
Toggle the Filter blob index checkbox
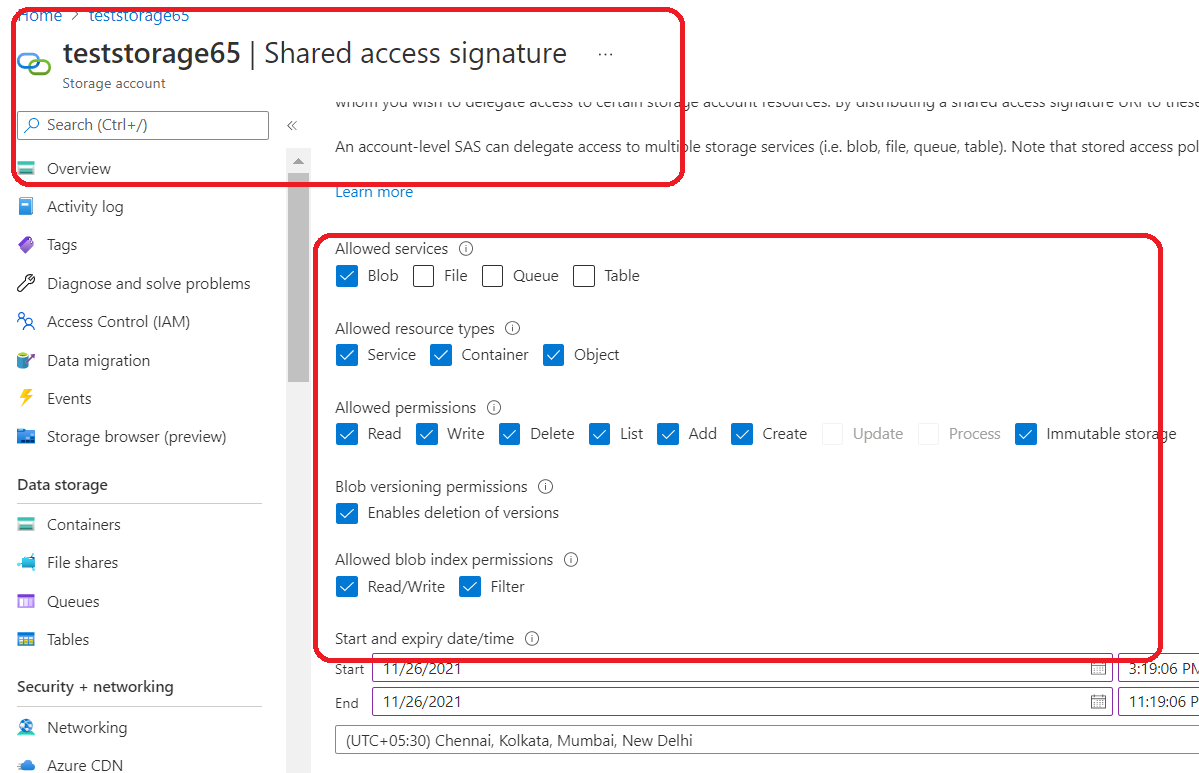point(470,586)
